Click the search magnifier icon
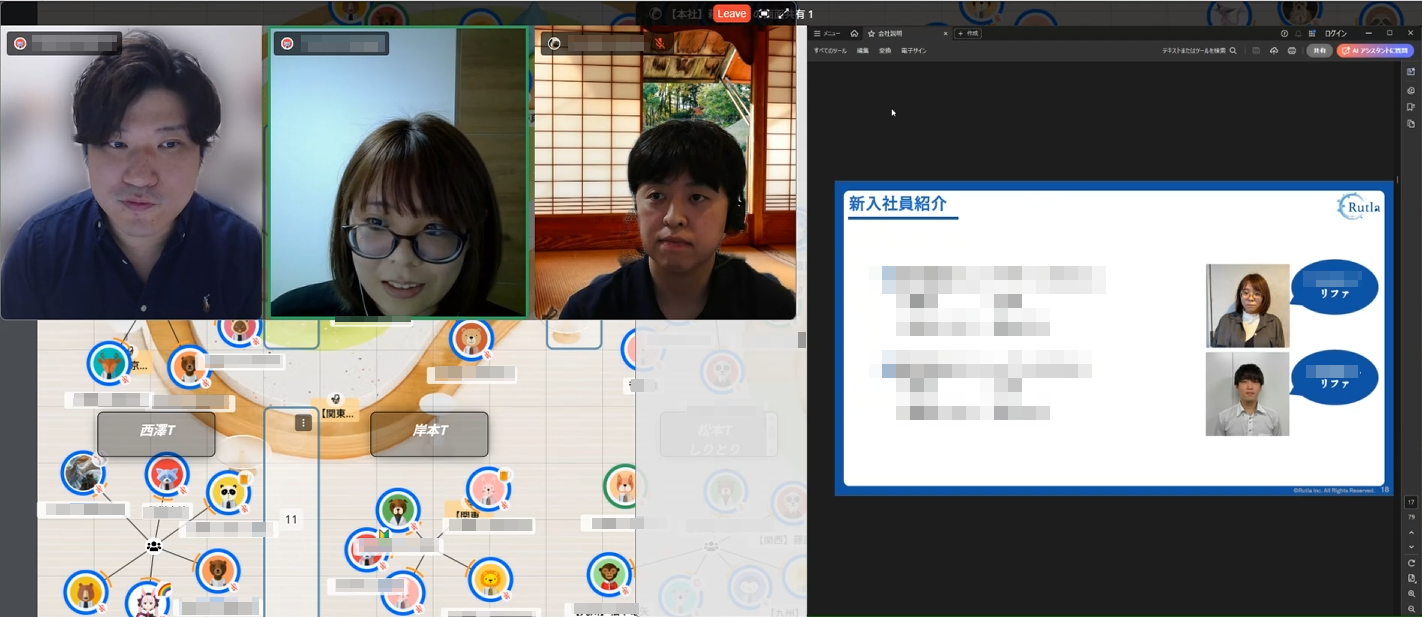The width and height of the screenshot is (1422, 617). coord(1233,50)
